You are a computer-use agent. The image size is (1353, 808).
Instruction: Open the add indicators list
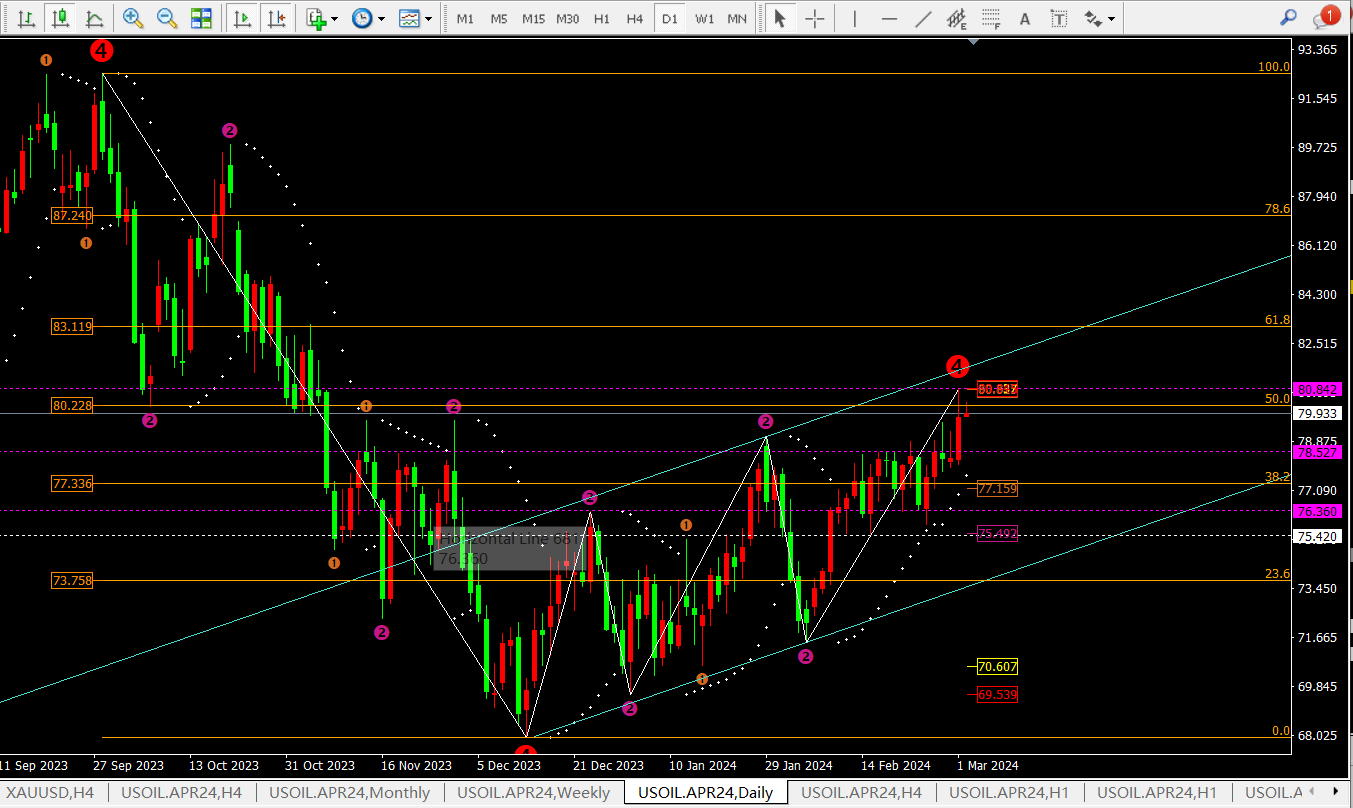pos(316,18)
